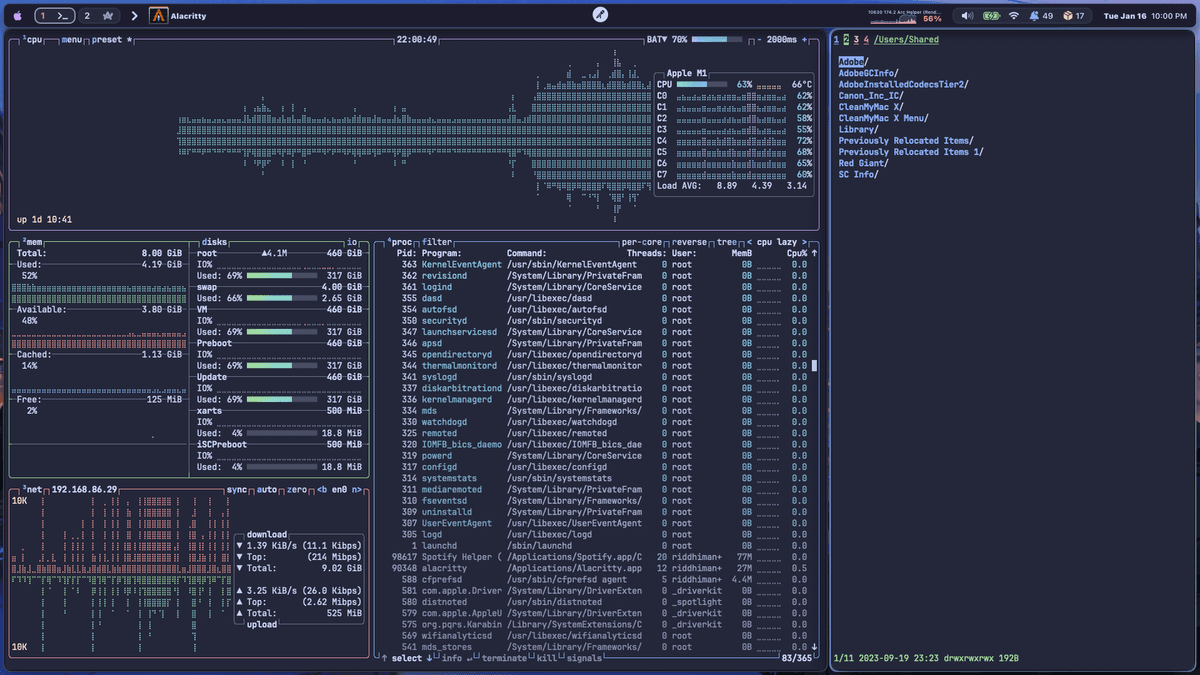Click the /Users/Shared path label
Image resolution: width=1200 pixels, height=675 pixels.
906,40
